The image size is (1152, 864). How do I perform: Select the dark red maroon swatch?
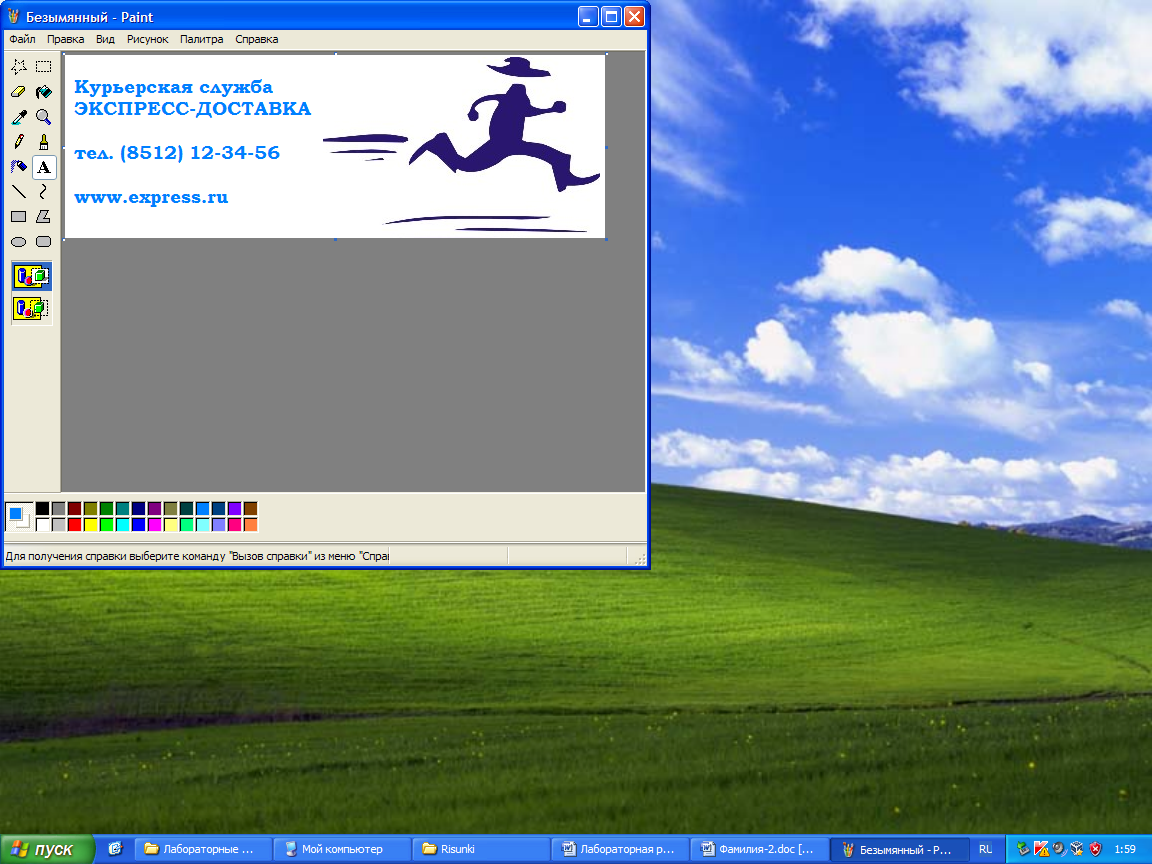coord(74,508)
